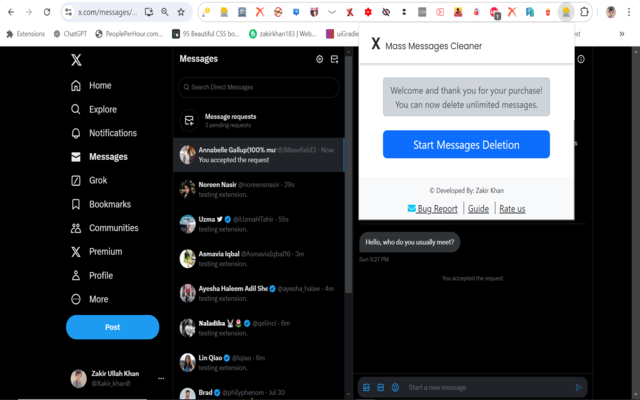Expand the bookmarks overflow chevron
Viewport: 640px width, 400px height.
[x=622, y=34]
